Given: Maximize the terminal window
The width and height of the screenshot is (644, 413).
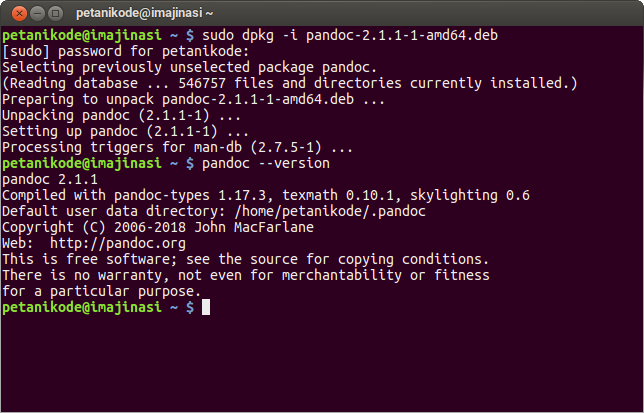Looking at the screenshot, I should click(x=54, y=13).
